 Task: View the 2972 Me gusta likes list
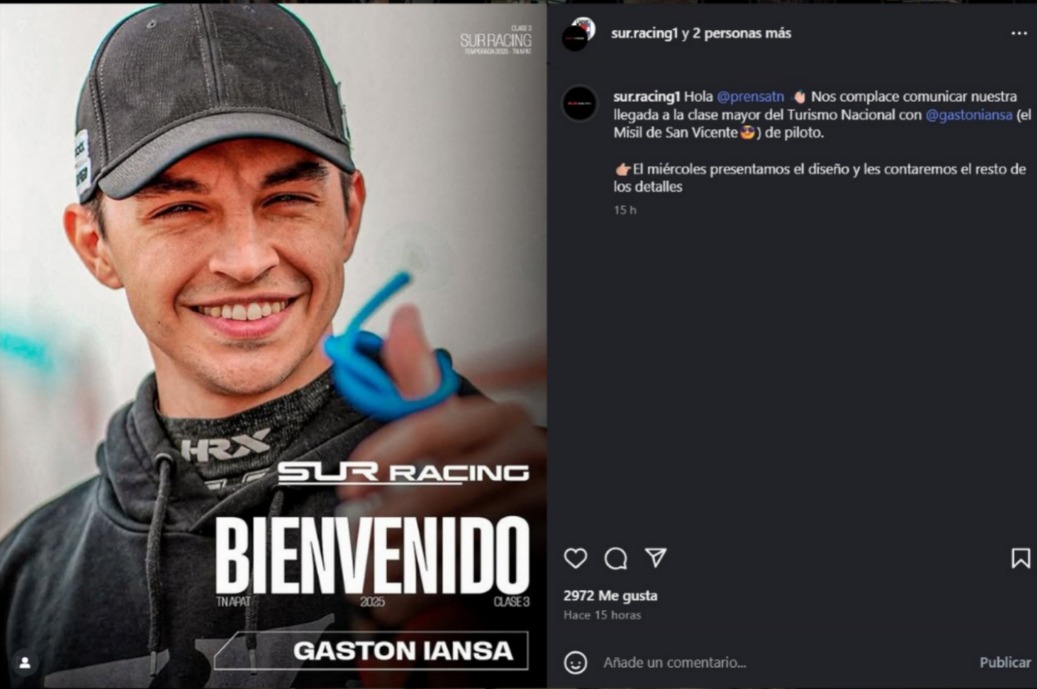click(610, 596)
